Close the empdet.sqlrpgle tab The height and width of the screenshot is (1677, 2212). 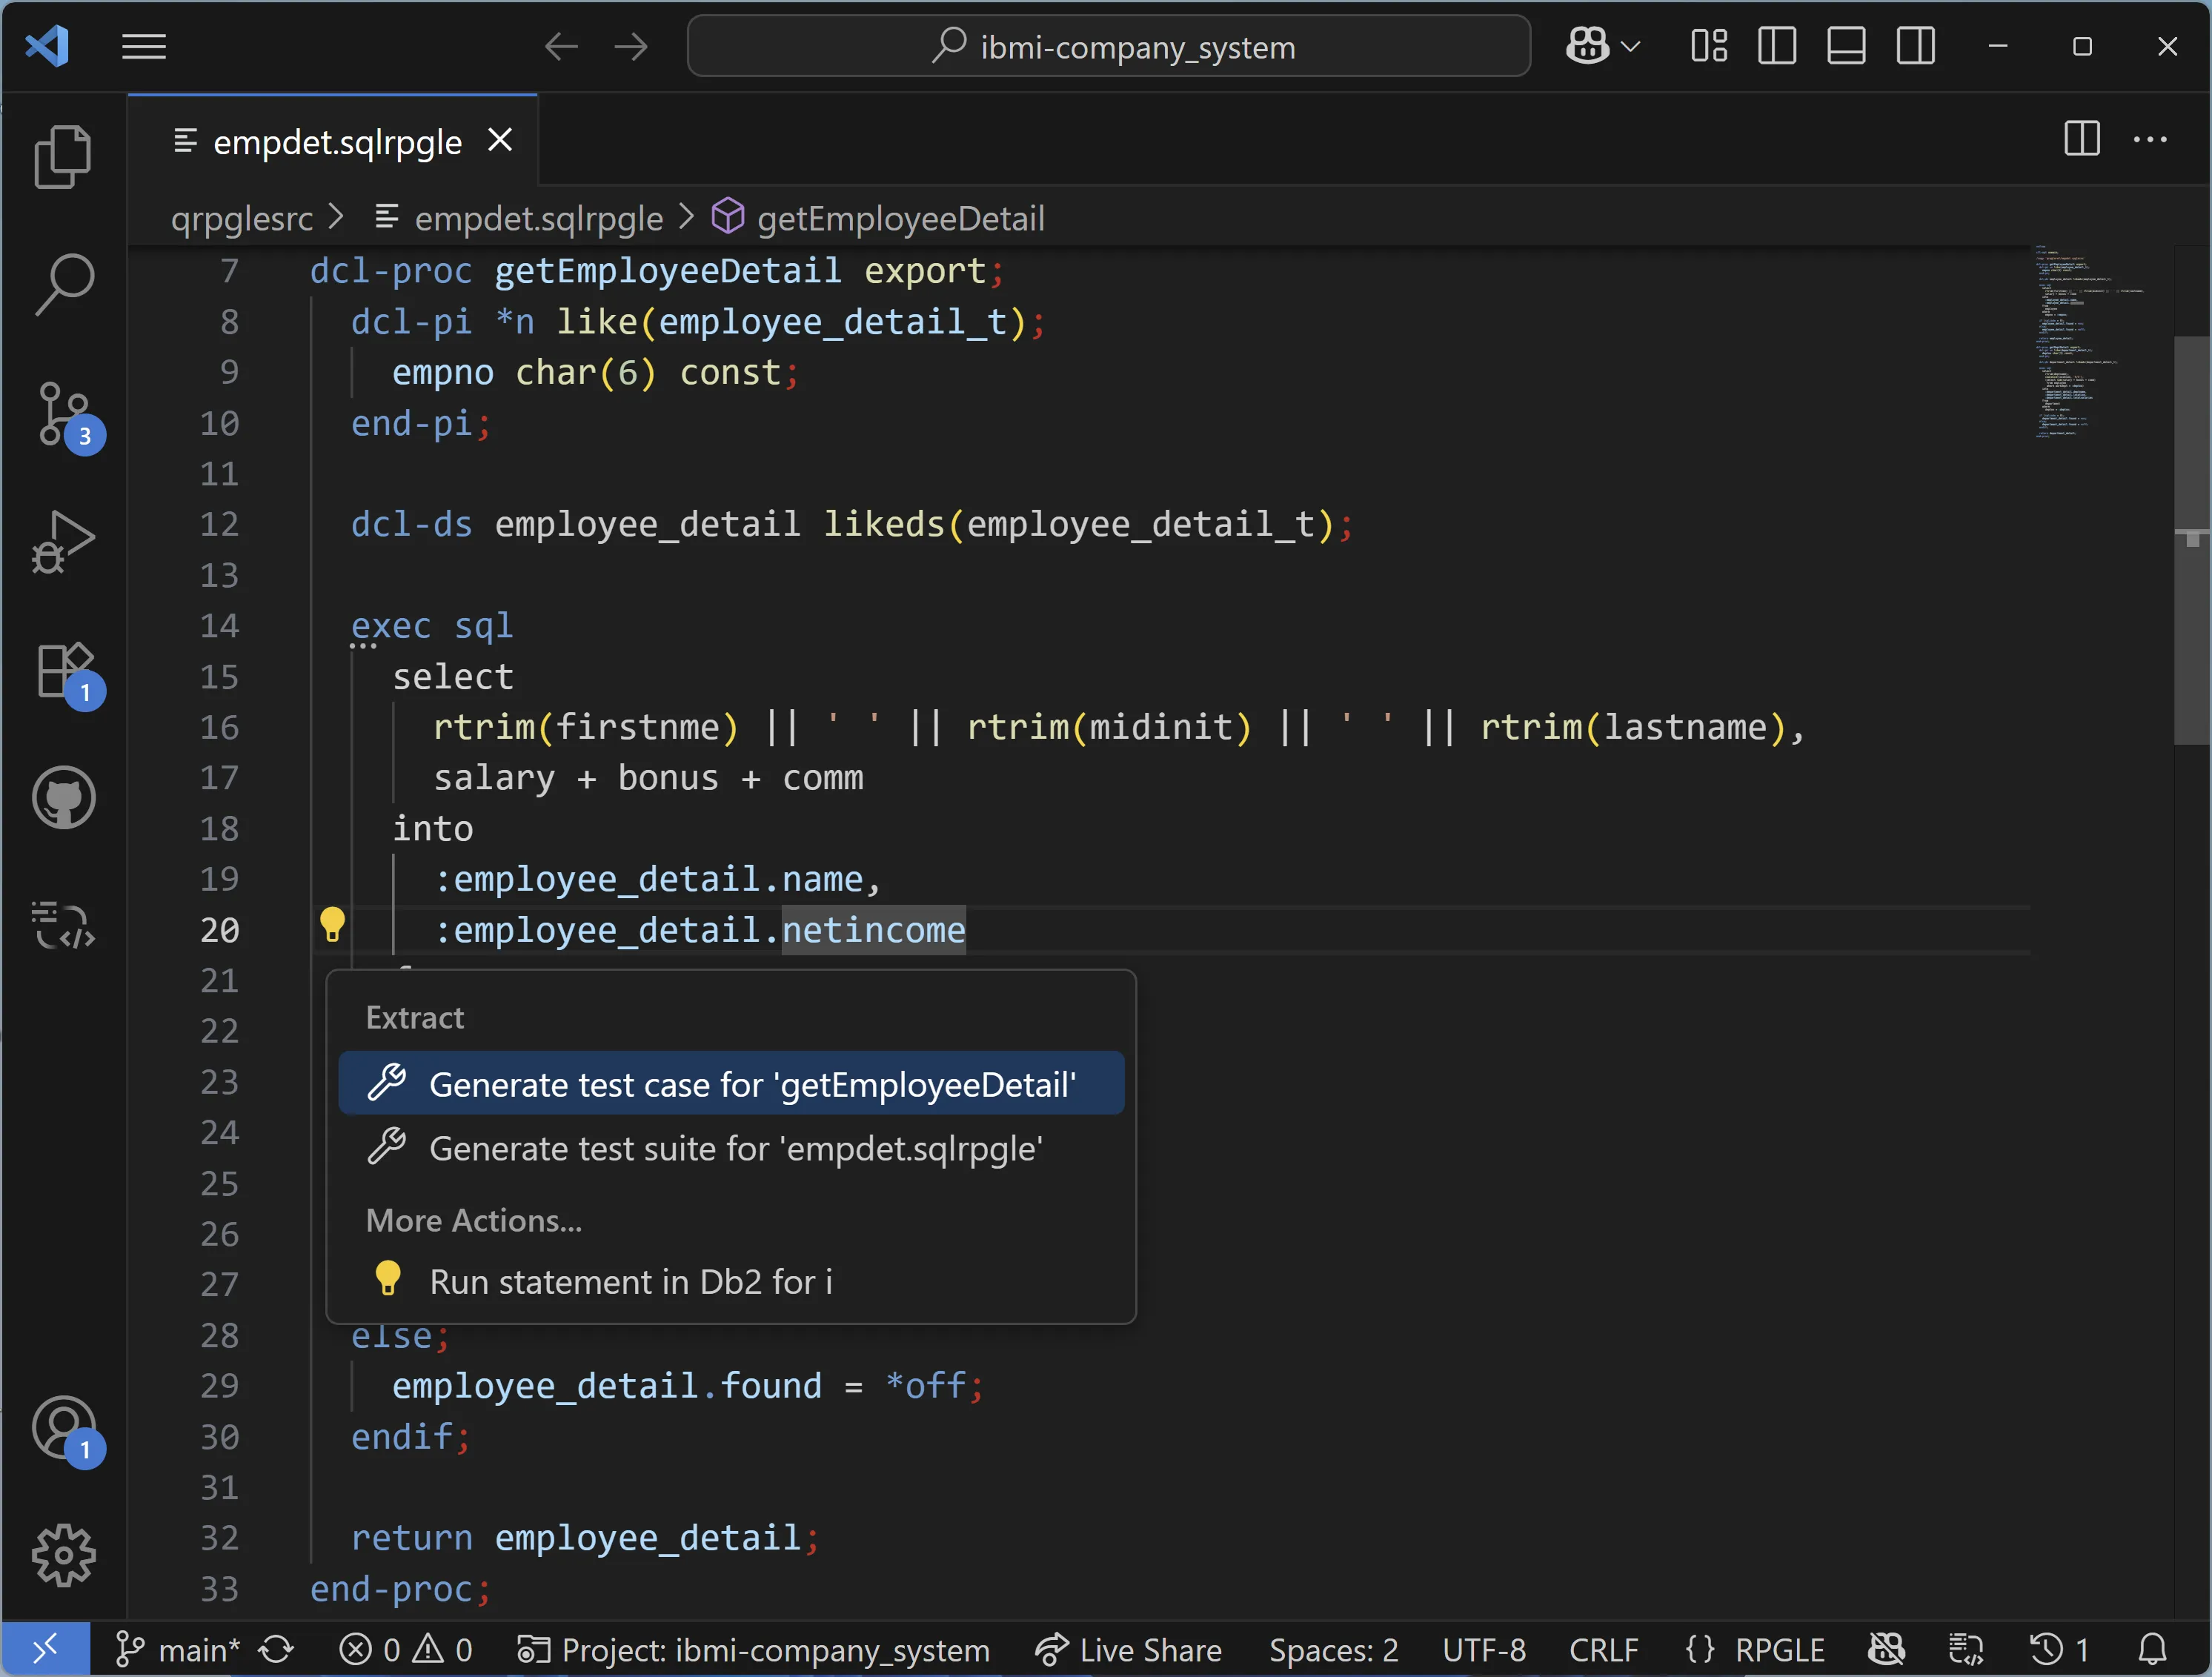[x=500, y=140]
